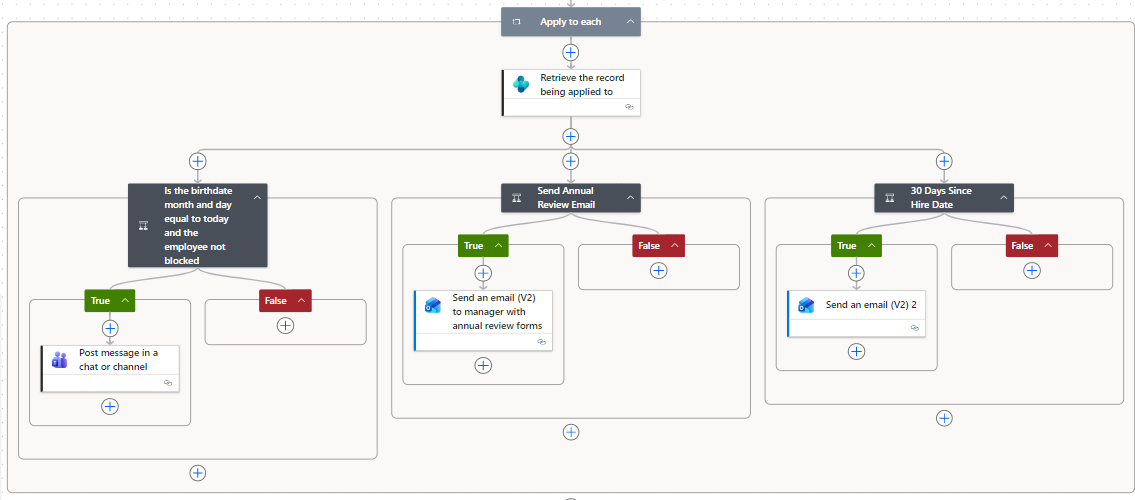This screenshot has width=1135, height=500.
Task: Click connection link icon on Post message card
Action: point(168,382)
